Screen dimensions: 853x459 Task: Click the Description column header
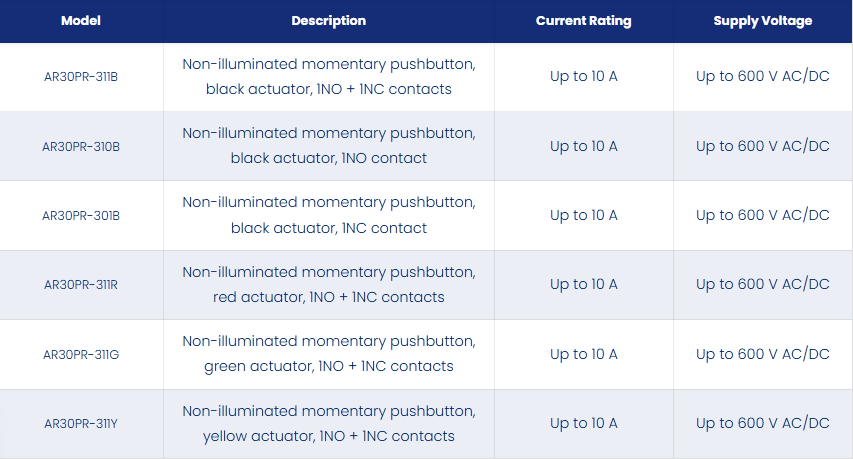(x=329, y=21)
